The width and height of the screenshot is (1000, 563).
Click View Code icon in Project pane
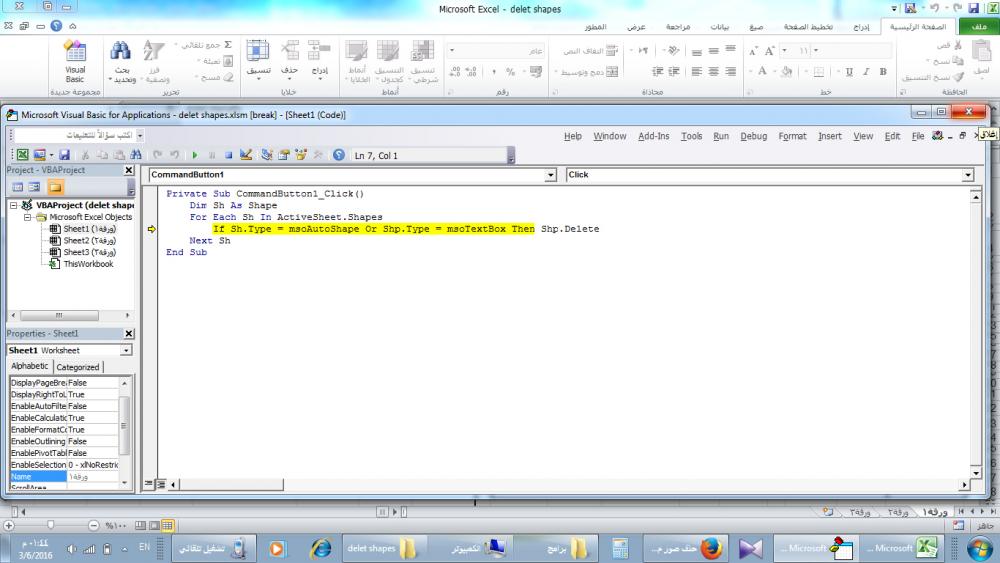[17, 187]
